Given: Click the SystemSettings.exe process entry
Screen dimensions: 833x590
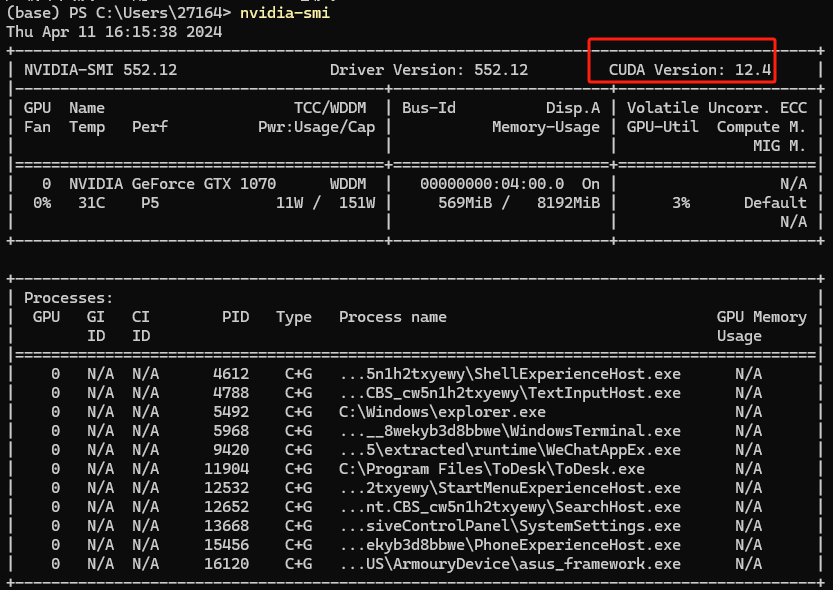Looking at the screenshot, I should (510, 526).
